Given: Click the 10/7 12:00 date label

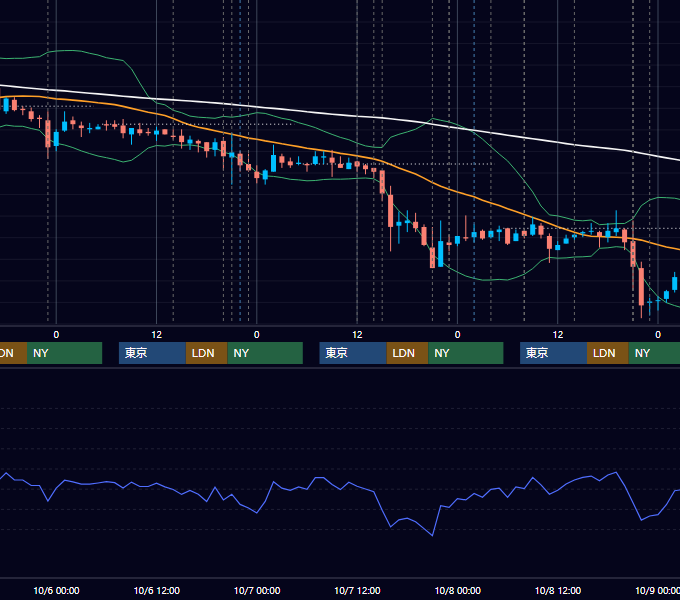Looking at the screenshot, I should click(357, 590).
